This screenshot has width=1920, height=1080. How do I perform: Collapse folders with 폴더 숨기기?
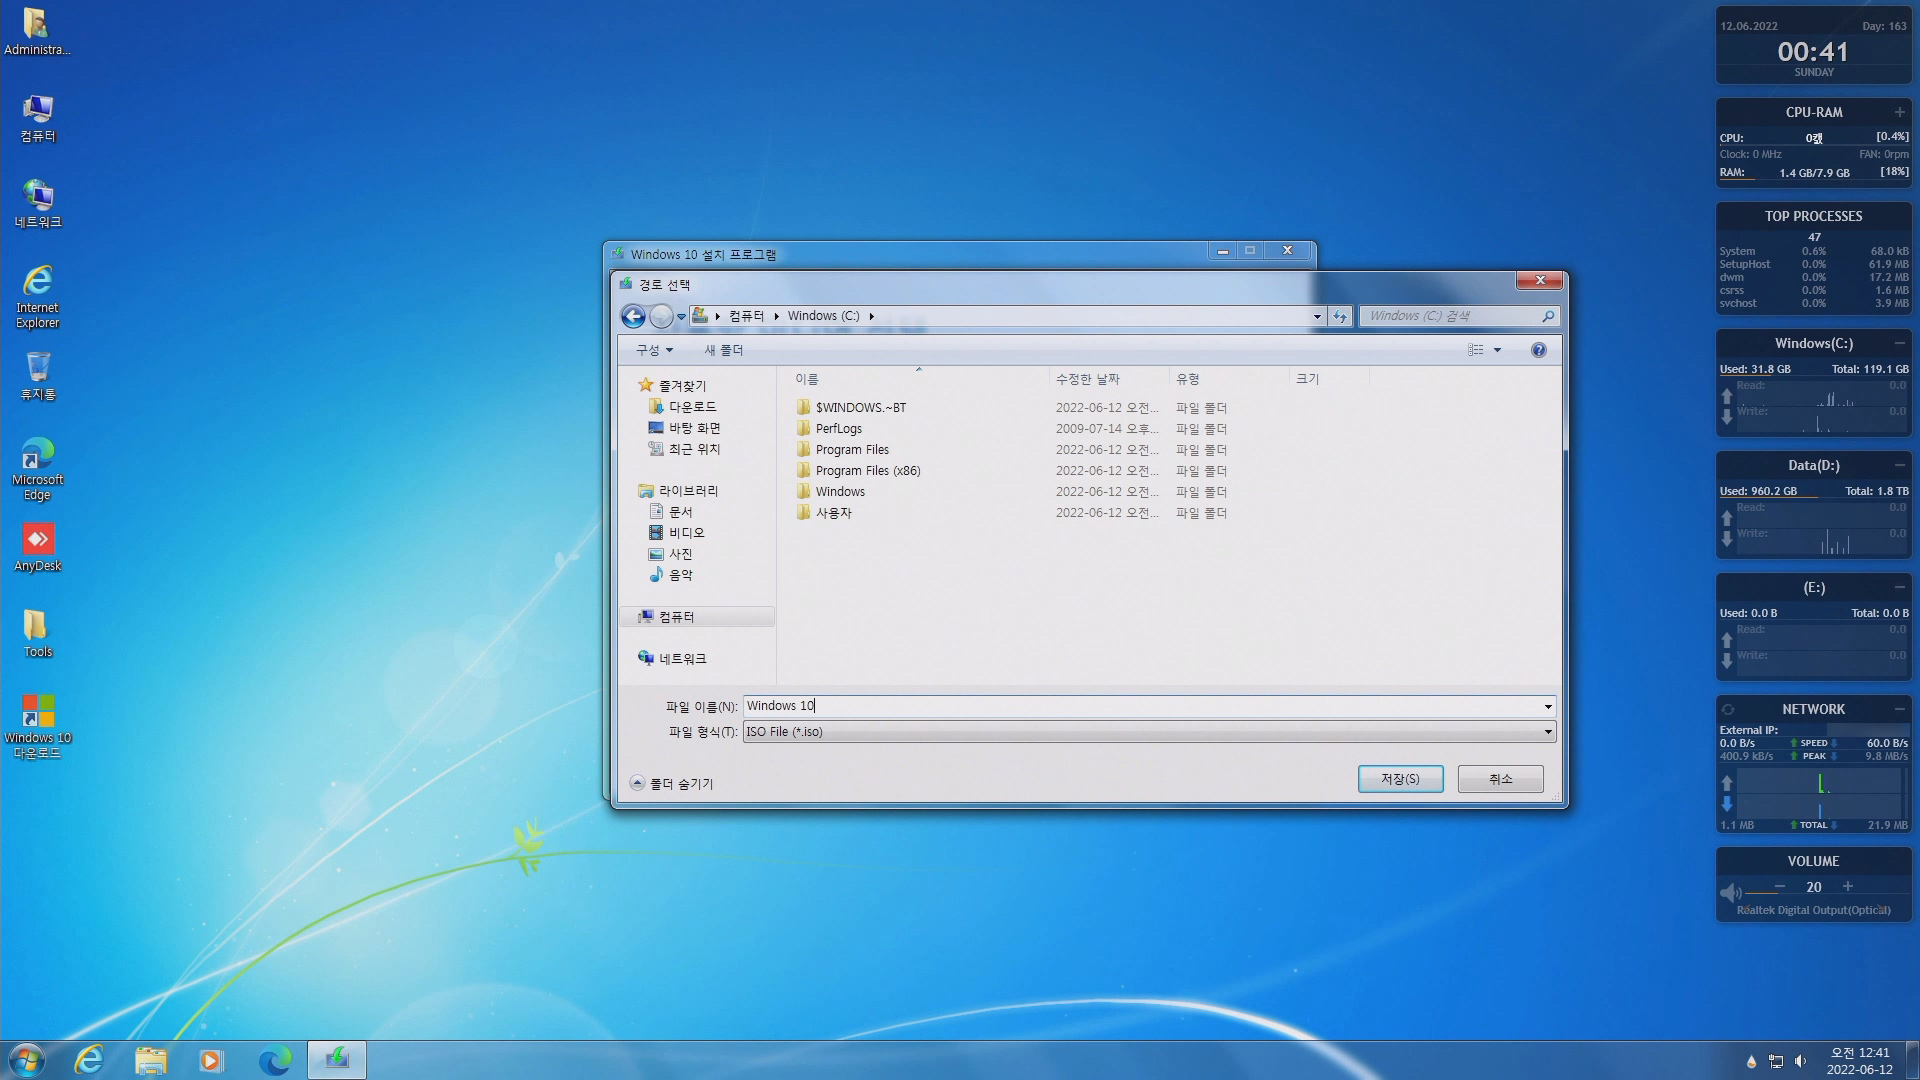point(672,784)
